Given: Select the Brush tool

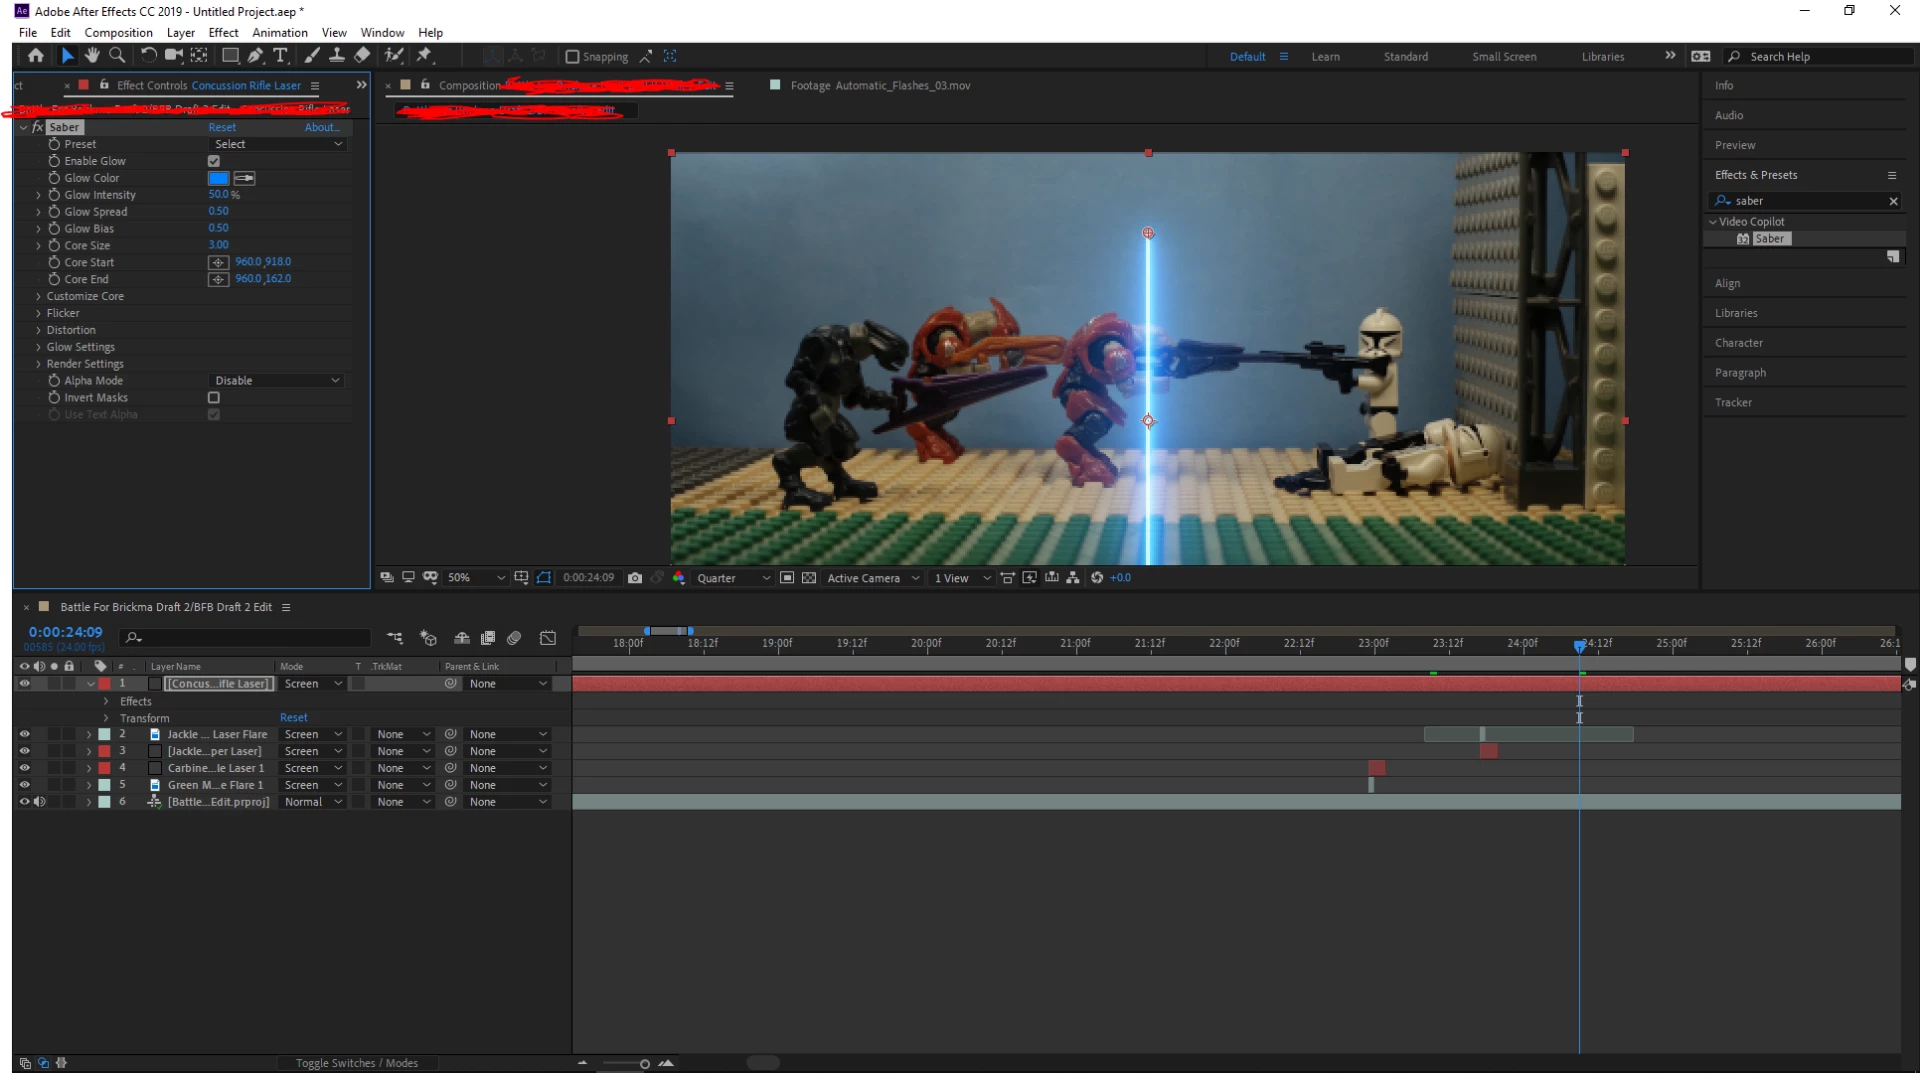Looking at the screenshot, I should coord(312,56).
